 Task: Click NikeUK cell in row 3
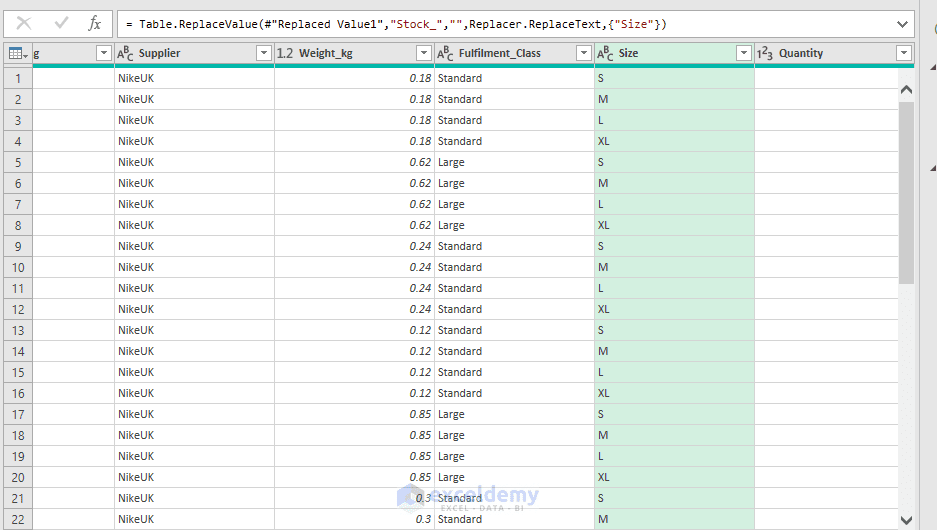(x=194, y=120)
